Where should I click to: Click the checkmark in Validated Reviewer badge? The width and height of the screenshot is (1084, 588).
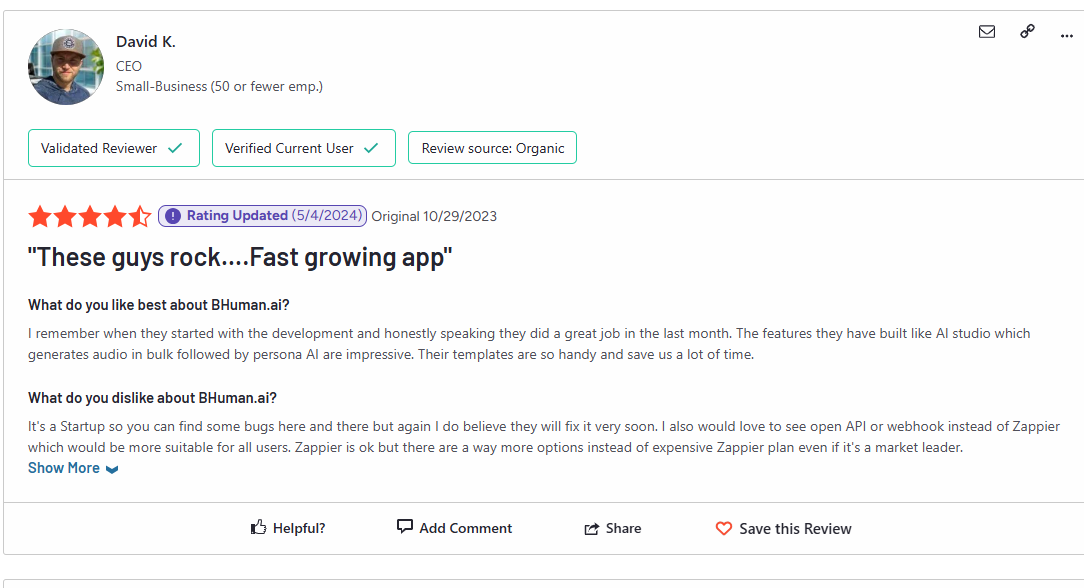click(175, 148)
